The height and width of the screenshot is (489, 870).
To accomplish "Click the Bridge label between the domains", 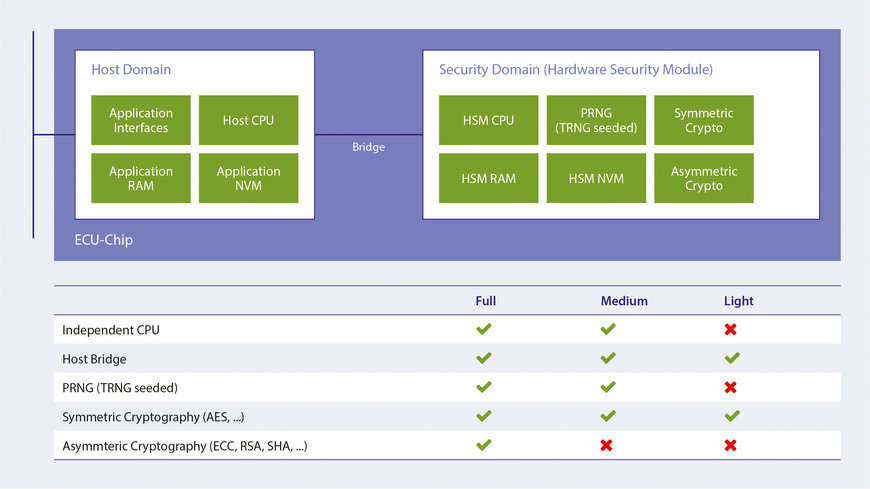I will [368, 147].
